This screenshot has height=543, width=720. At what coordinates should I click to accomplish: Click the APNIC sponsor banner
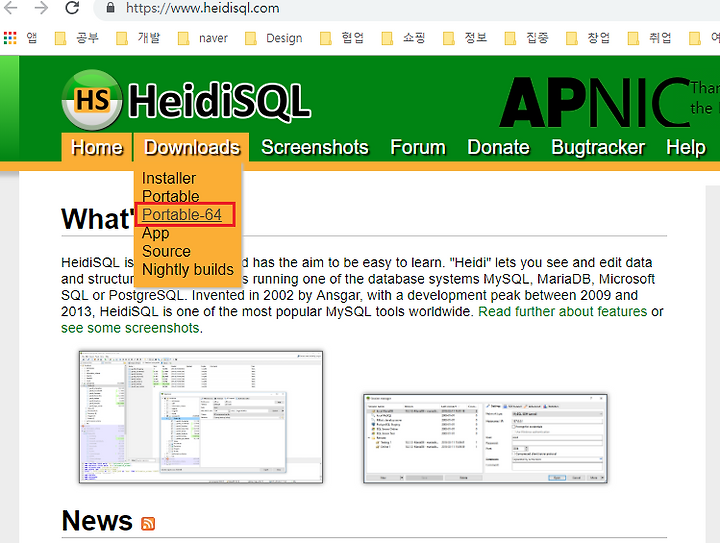tap(595, 102)
